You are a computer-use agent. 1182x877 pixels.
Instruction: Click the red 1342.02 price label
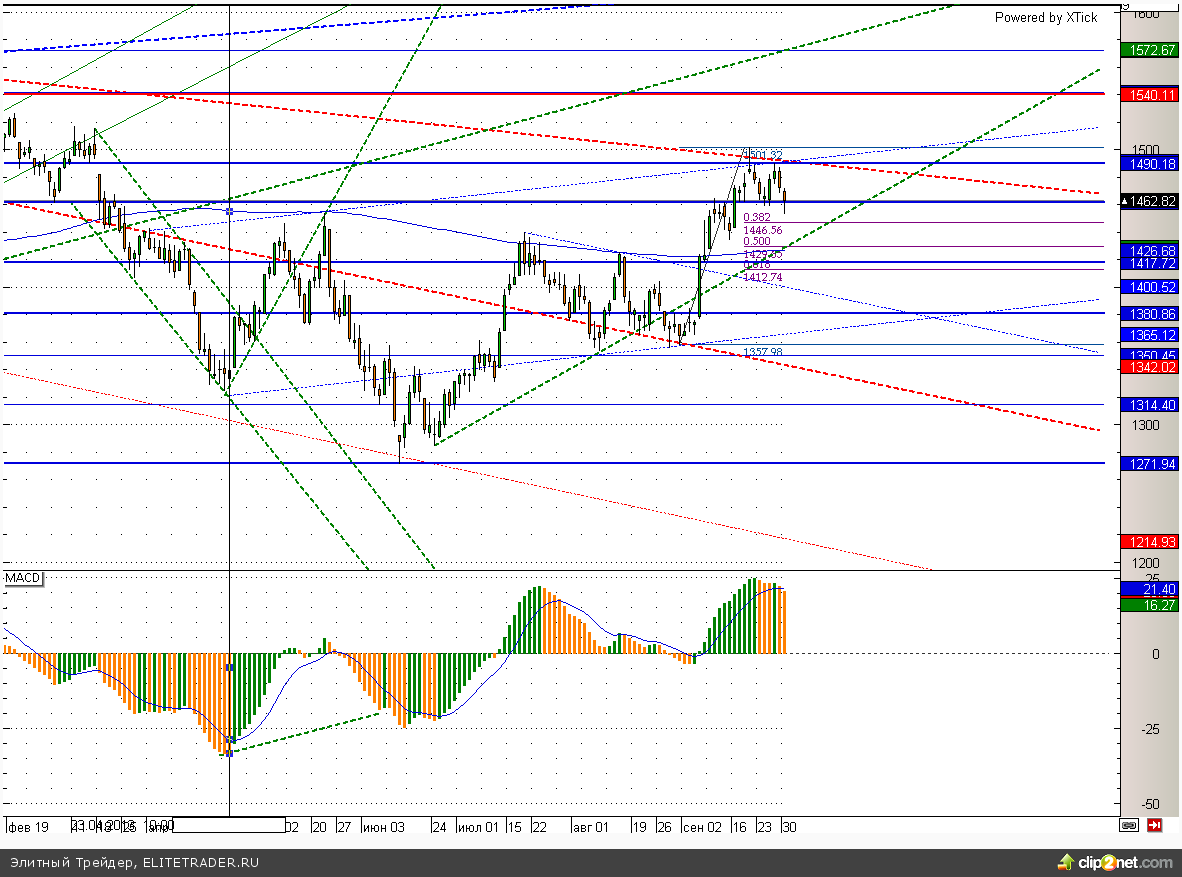click(1150, 367)
